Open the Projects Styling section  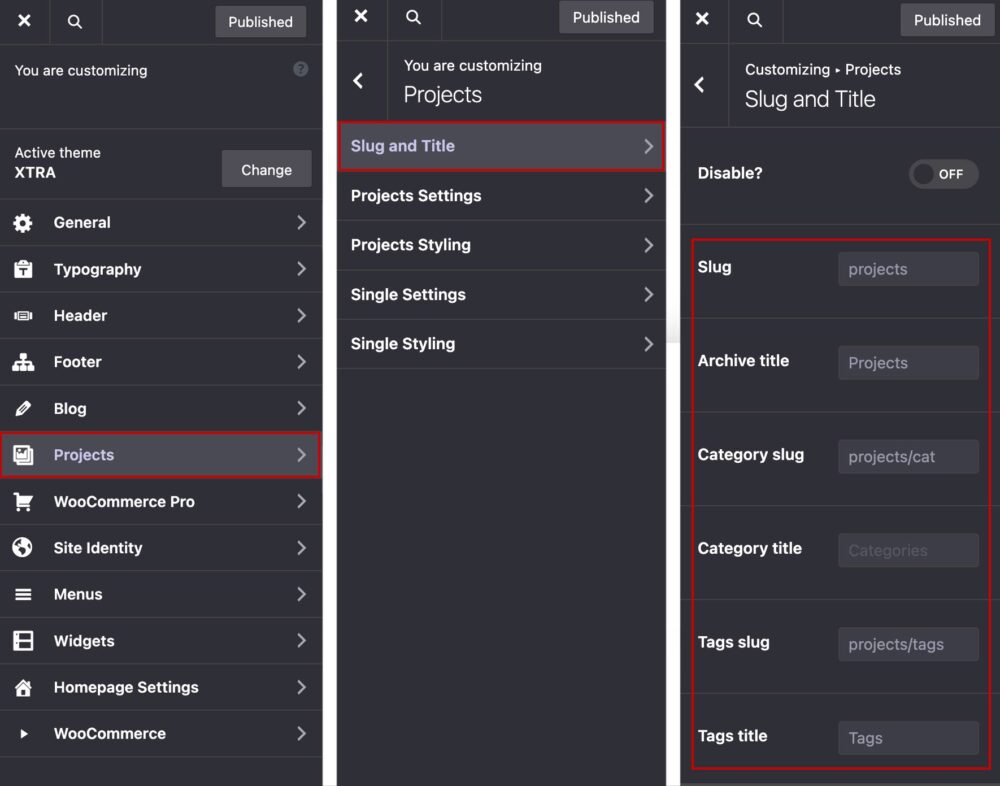[500, 245]
